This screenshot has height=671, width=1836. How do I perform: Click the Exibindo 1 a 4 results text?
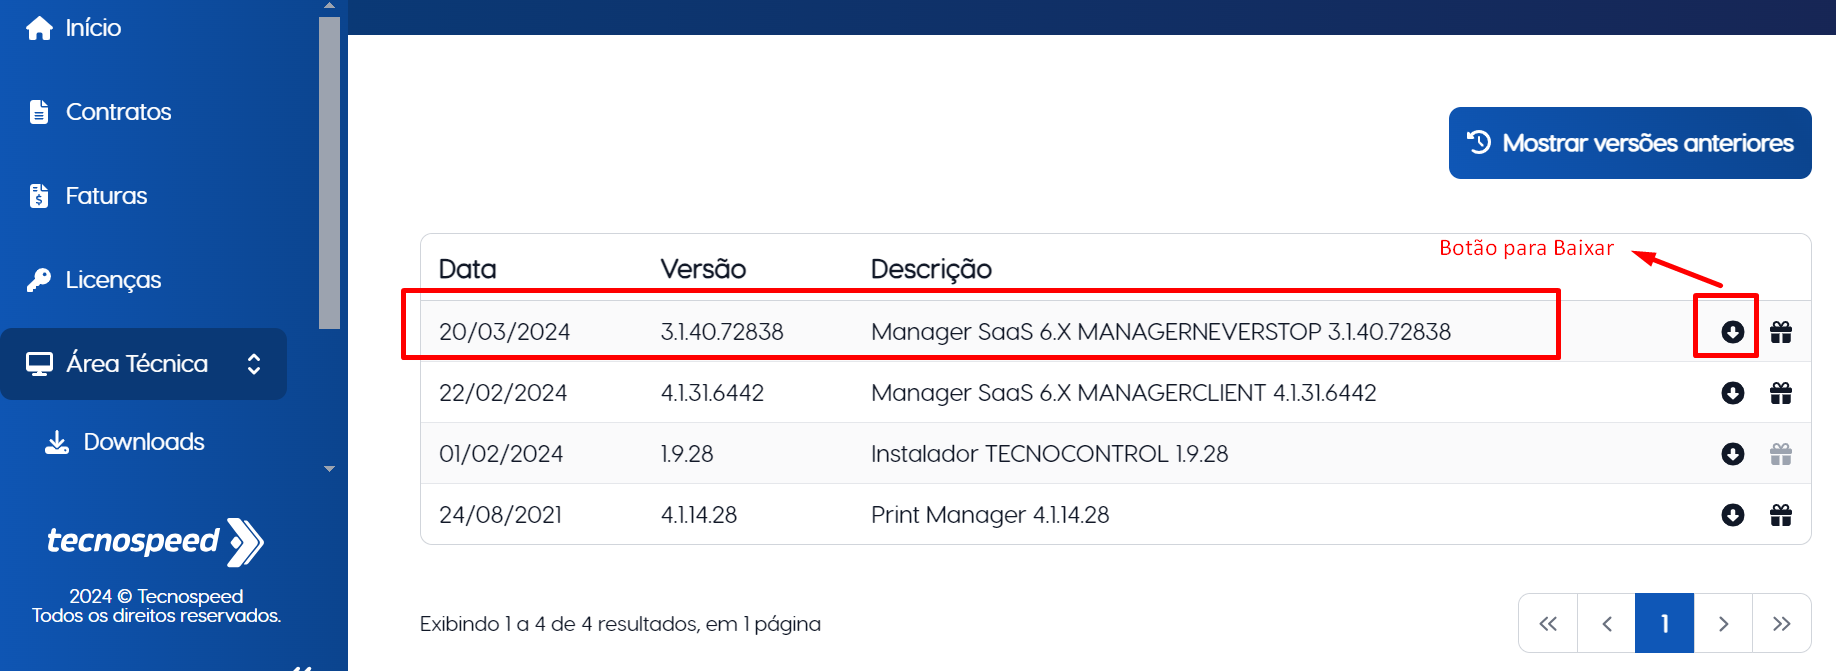pyautogui.click(x=620, y=624)
